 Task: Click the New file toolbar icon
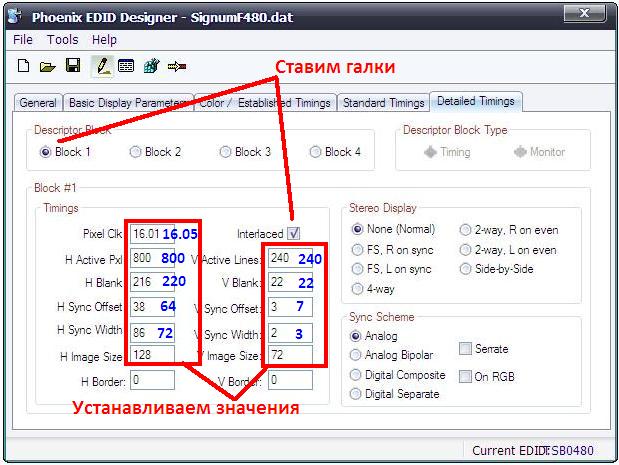coord(23,67)
